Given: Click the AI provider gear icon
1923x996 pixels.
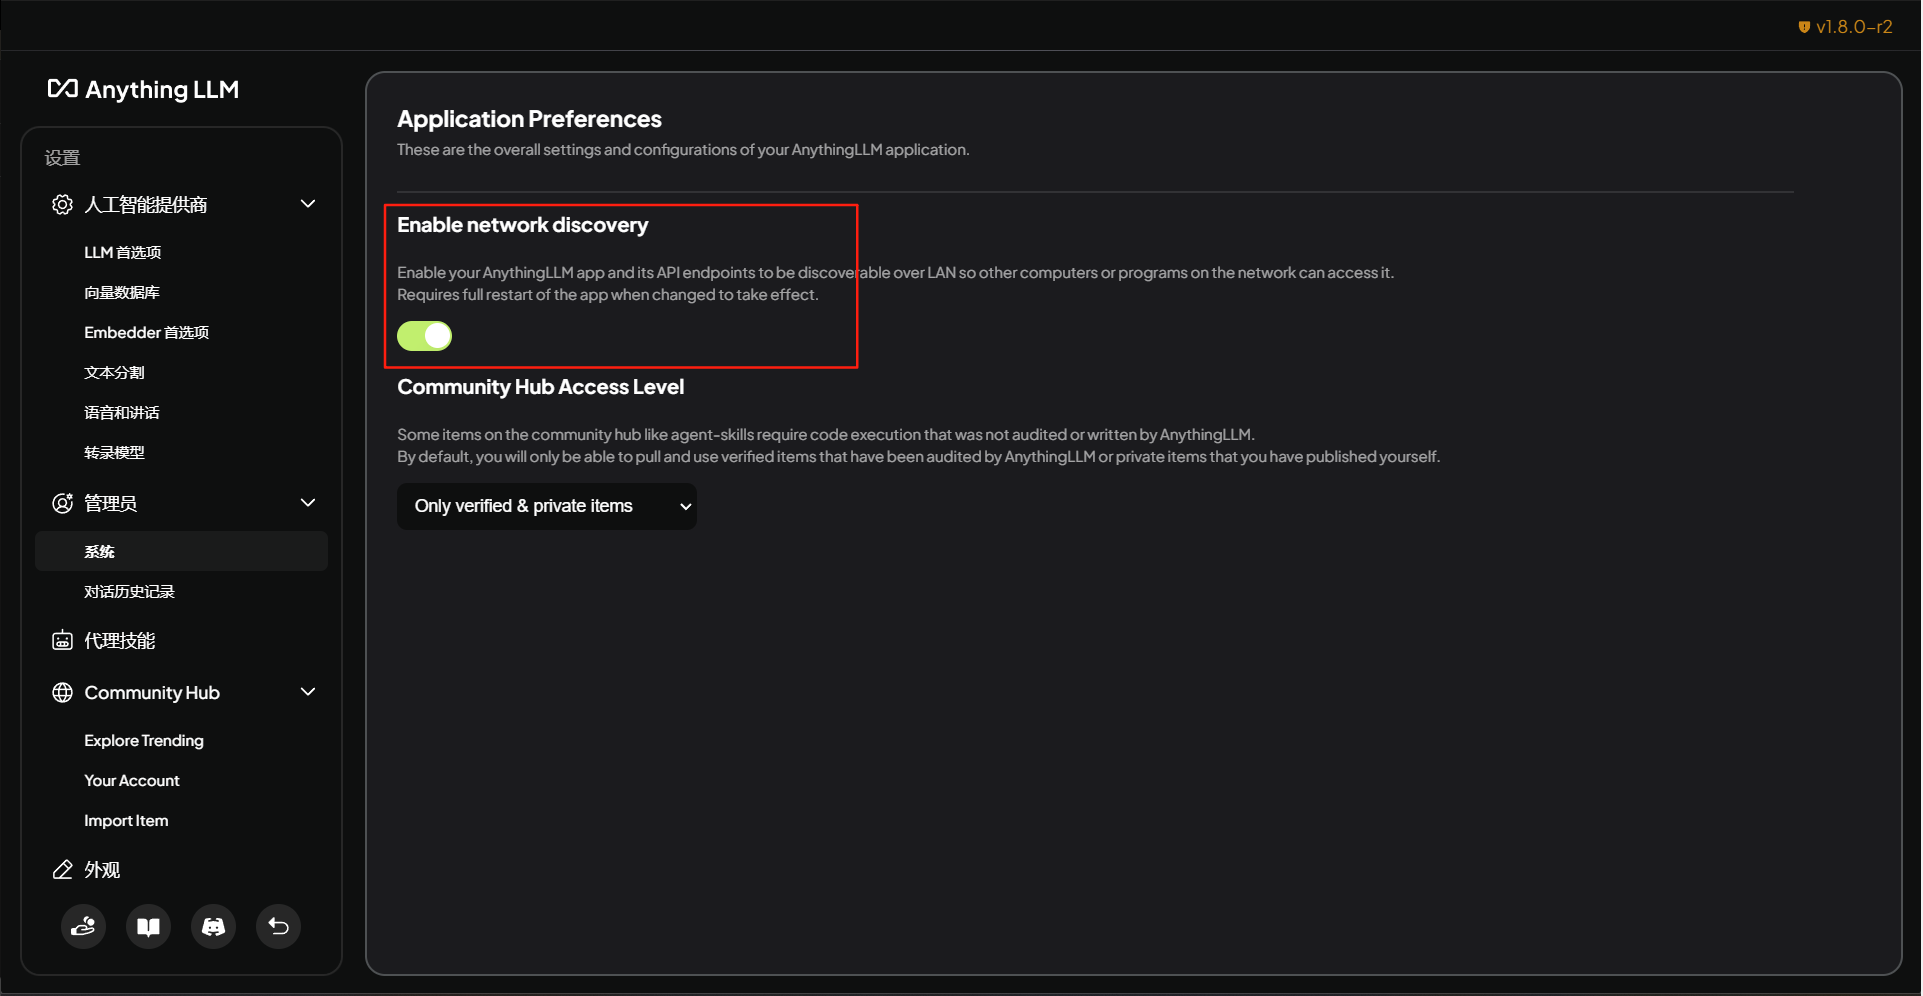Looking at the screenshot, I should point(62,204).
